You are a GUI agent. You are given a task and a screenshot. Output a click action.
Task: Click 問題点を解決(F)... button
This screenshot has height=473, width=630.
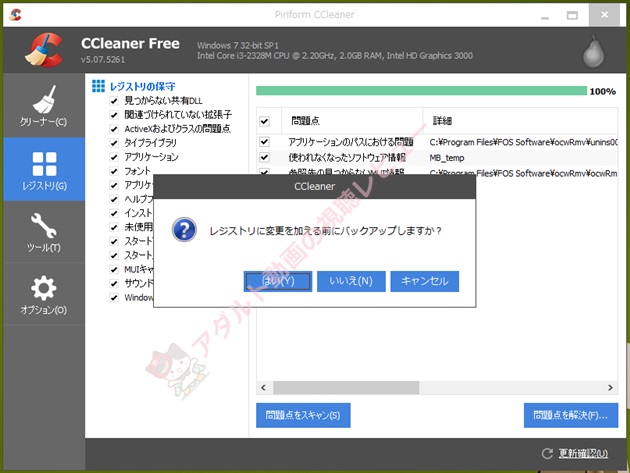[571, 415]
